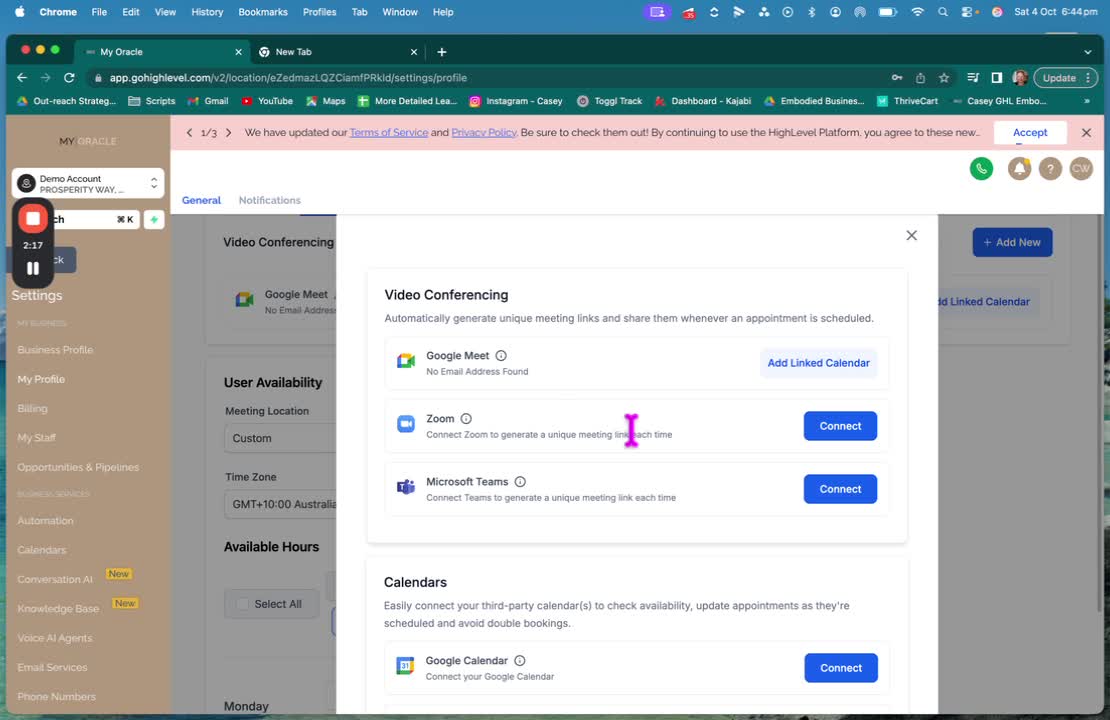Open Conversation AI in the sidebar
1110x720 pixels.
coord(55,579)
